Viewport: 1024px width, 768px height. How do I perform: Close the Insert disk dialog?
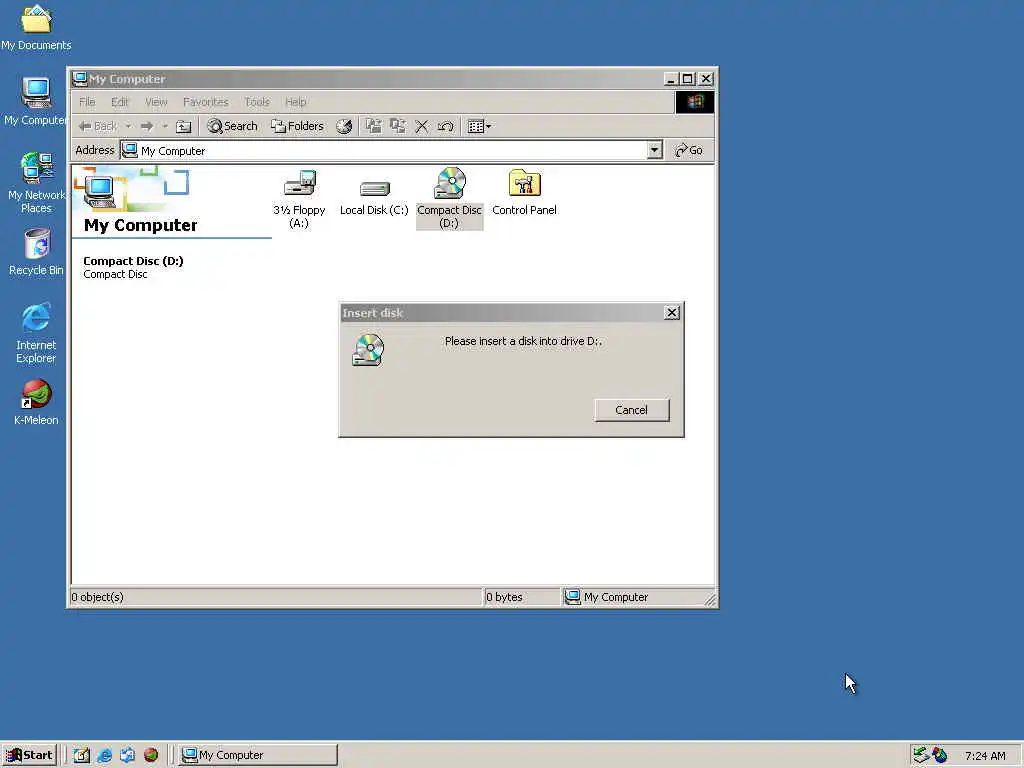671,313
